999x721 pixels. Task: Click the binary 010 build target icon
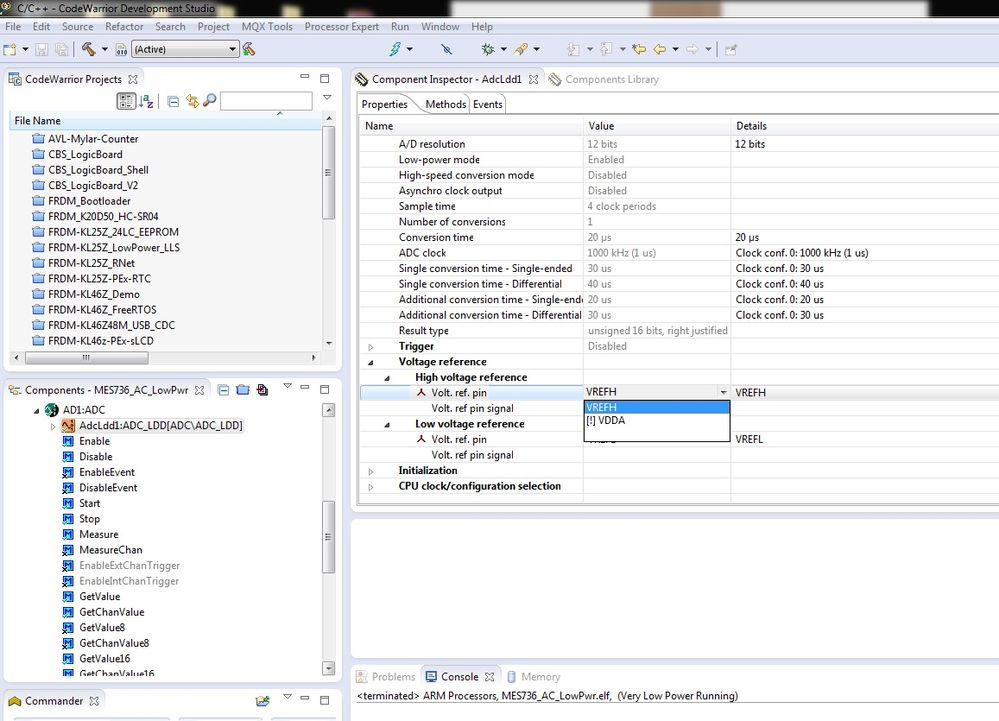121,49
